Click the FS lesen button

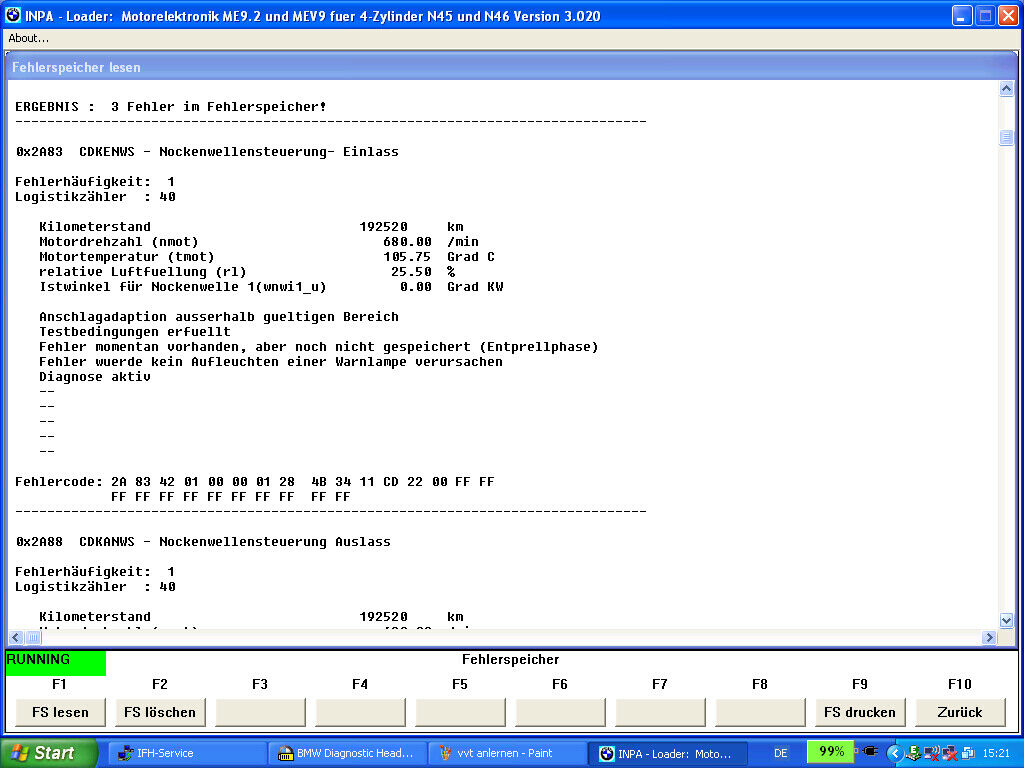[x=60, y=712]
